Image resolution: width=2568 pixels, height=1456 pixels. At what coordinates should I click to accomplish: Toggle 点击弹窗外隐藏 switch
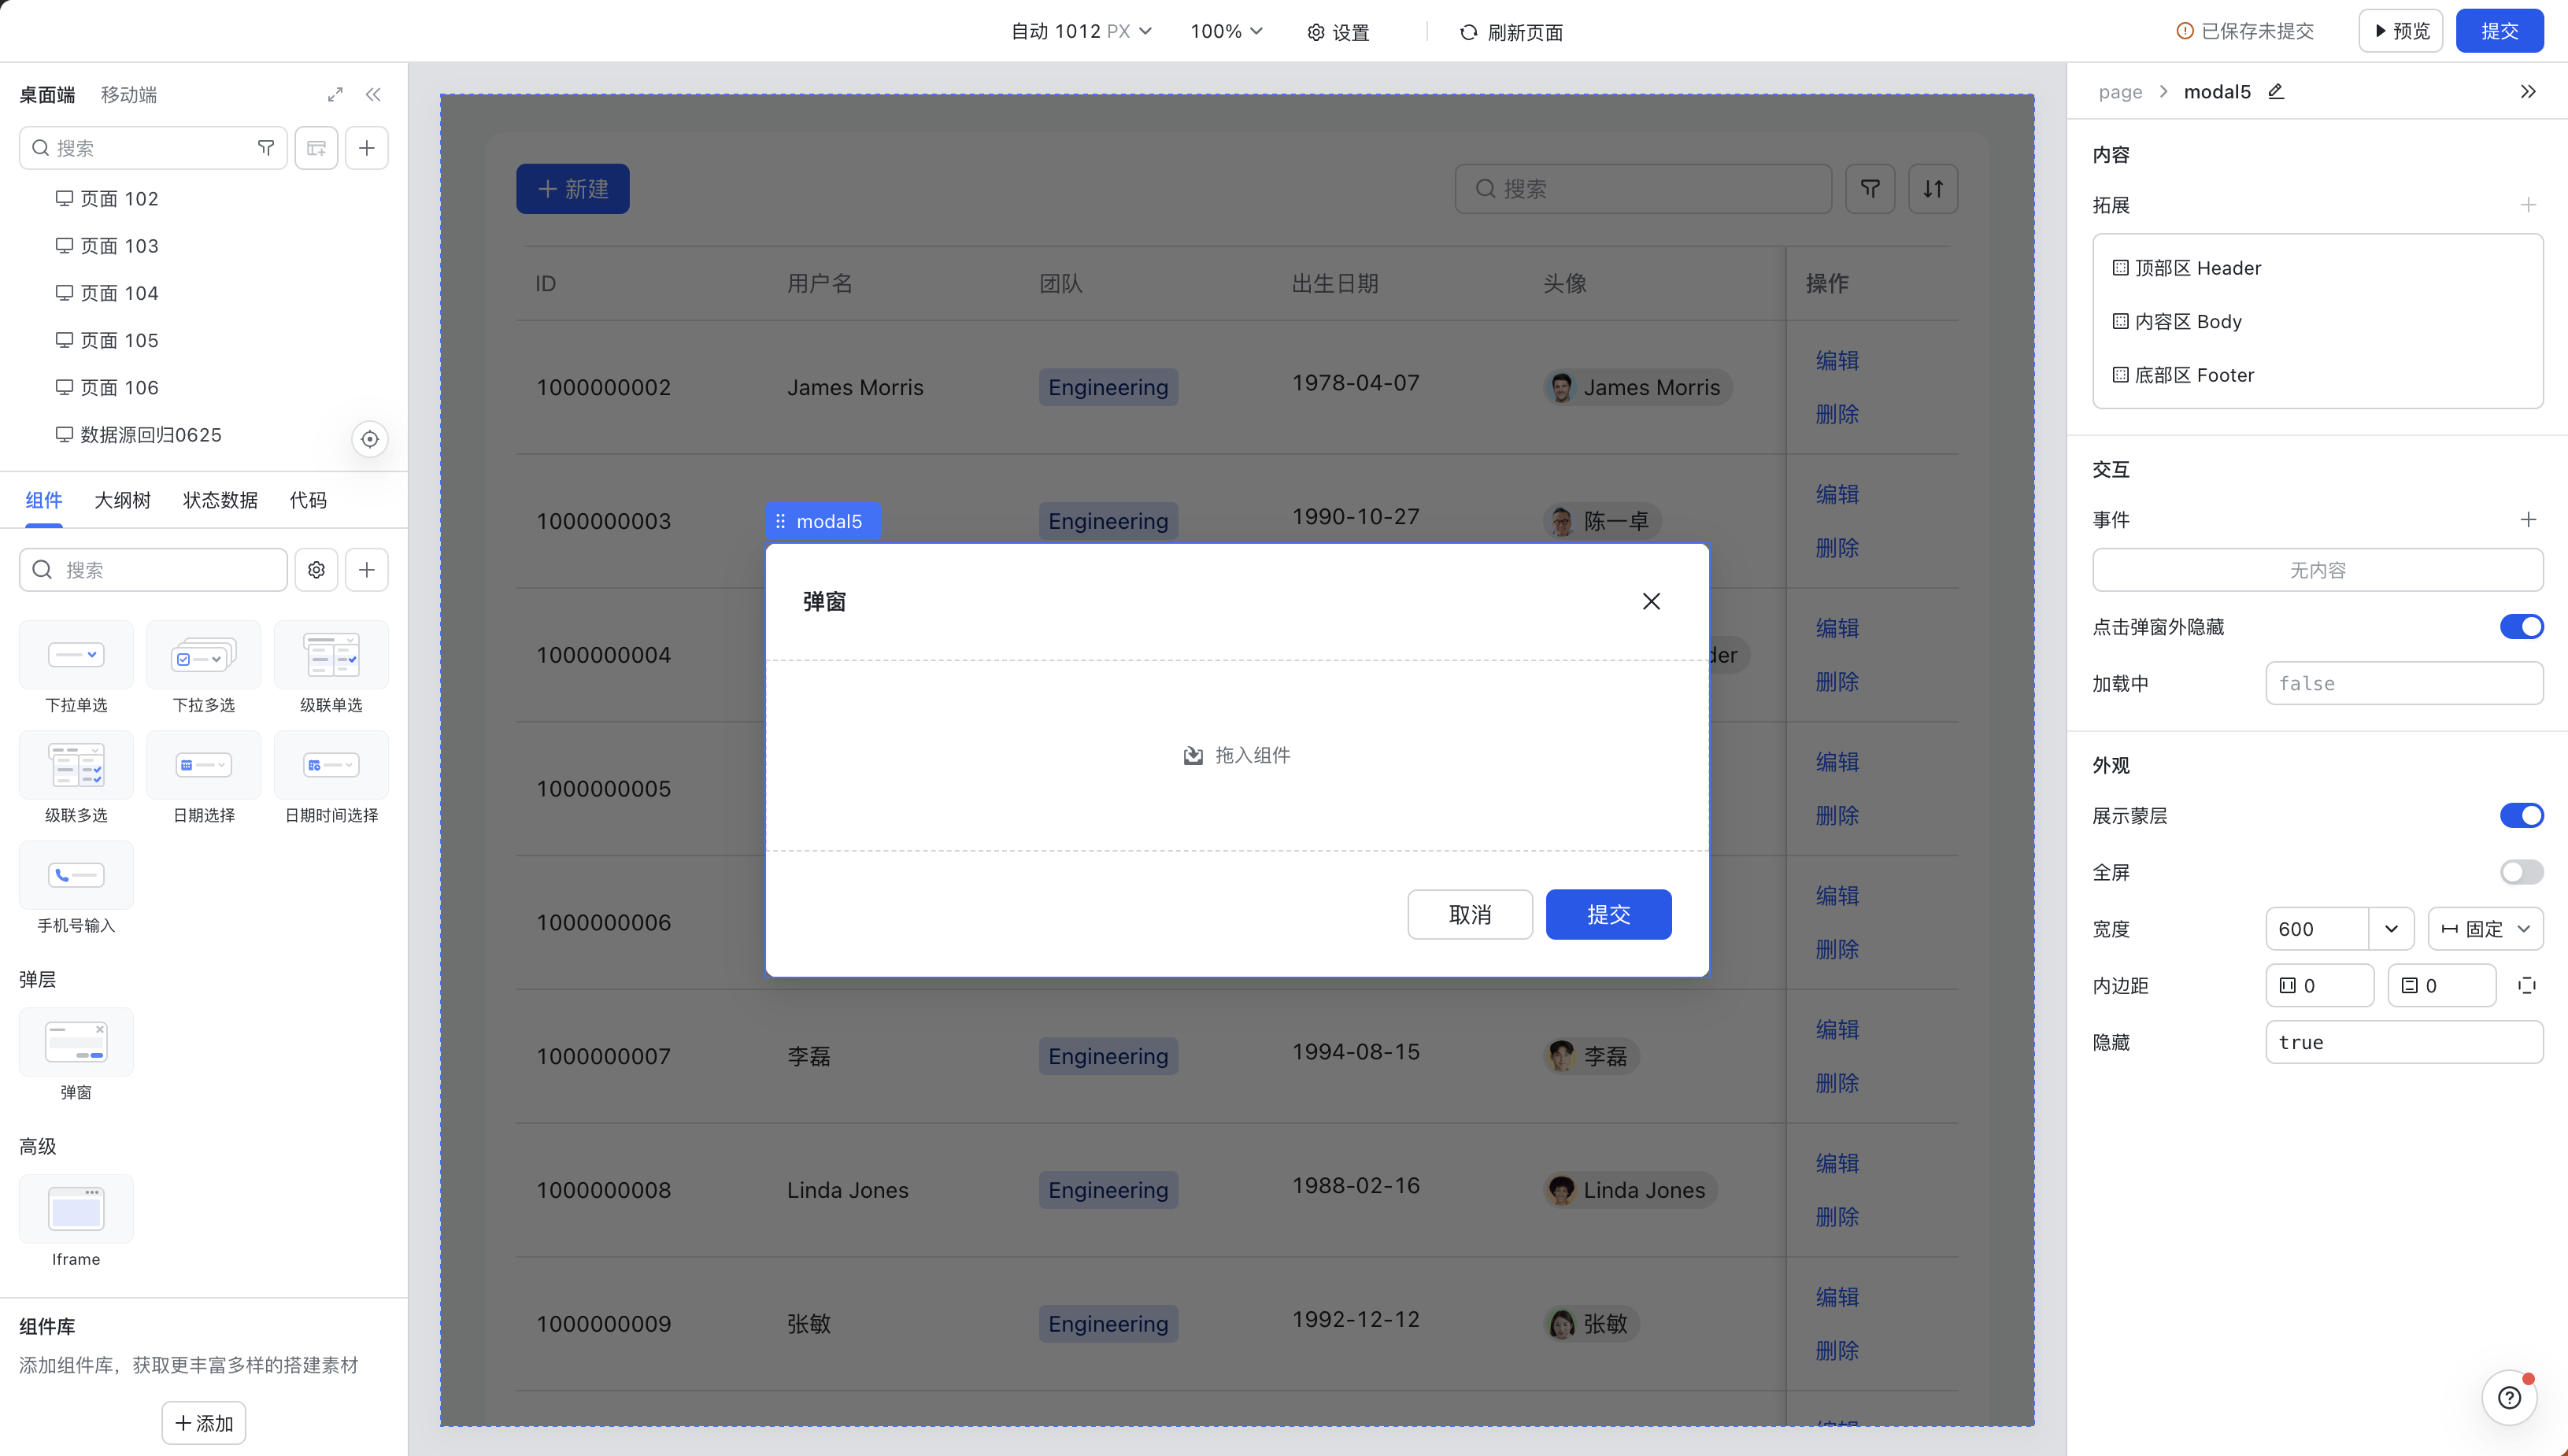click(x=2521, y=627)
